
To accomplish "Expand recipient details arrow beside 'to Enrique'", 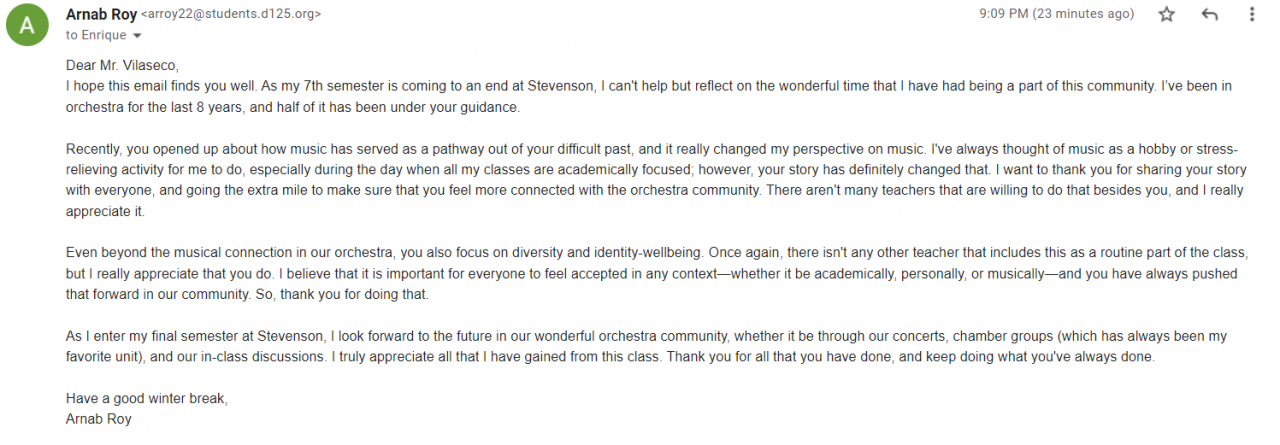I will 137,36.
